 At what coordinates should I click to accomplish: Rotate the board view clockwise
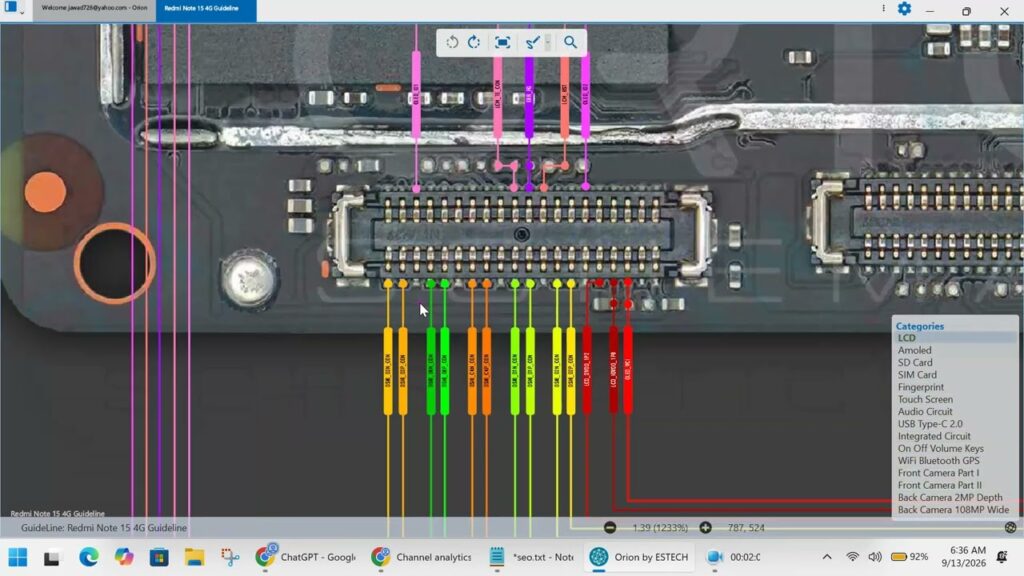(x=474, y=42)
